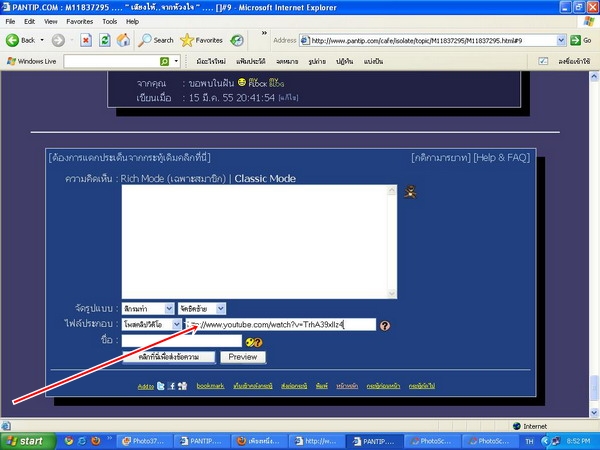Open the Tools menu
Viewport: 600px width, 450px height.
[109, 21]
